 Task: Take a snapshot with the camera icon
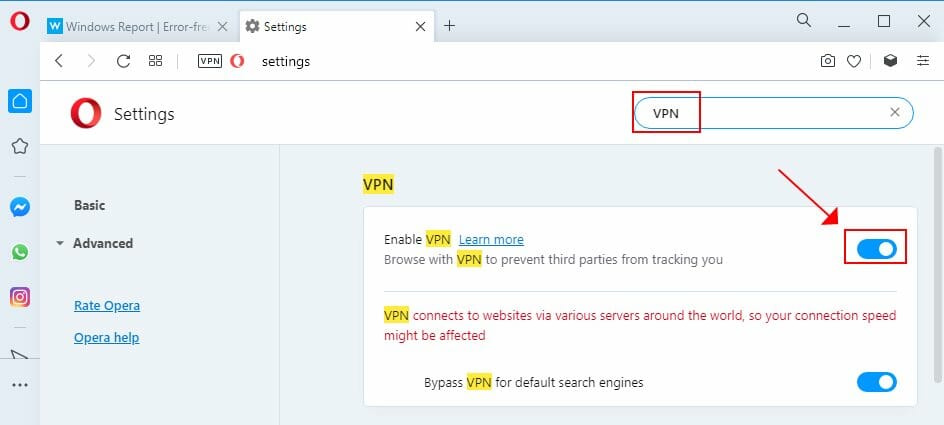828,61
